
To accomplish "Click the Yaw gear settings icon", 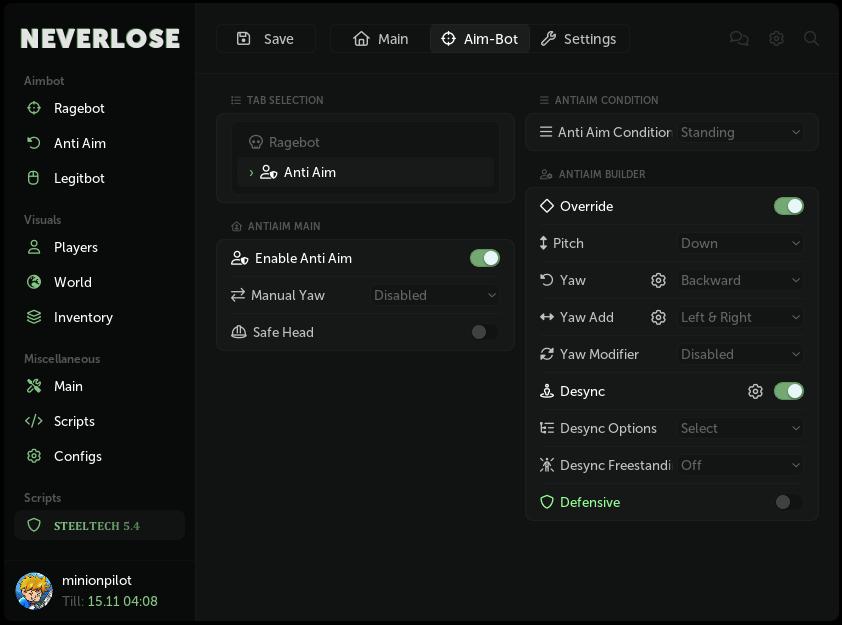I will [659, 280].
